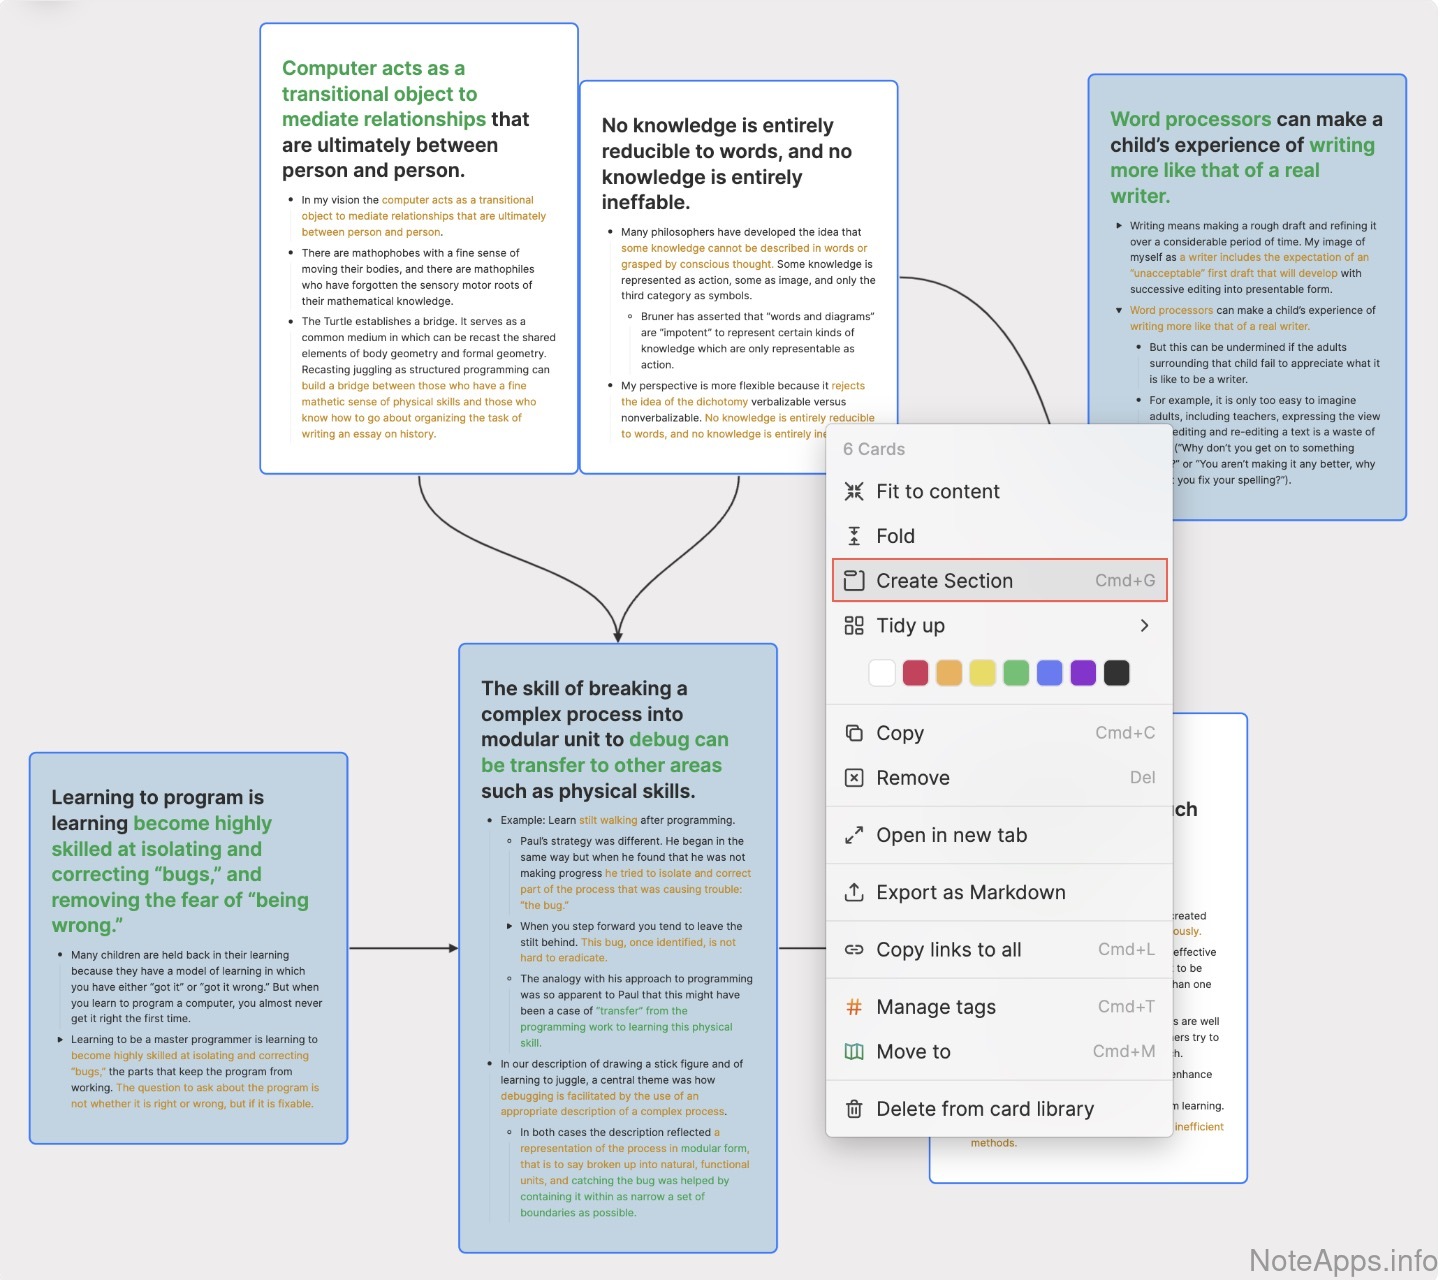Pick the red color swatch
Screen dimensions: 1440x1280
(x=915, y=673)
